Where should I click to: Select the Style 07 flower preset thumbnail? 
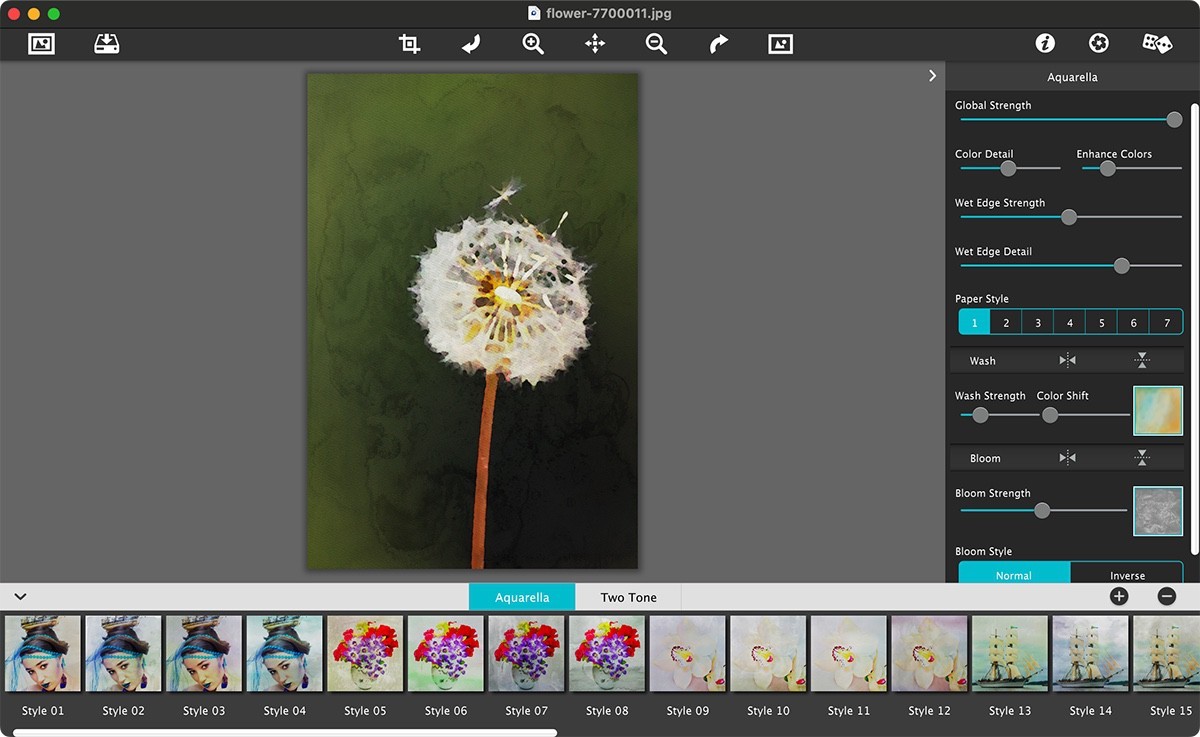(x=526, y=652)
